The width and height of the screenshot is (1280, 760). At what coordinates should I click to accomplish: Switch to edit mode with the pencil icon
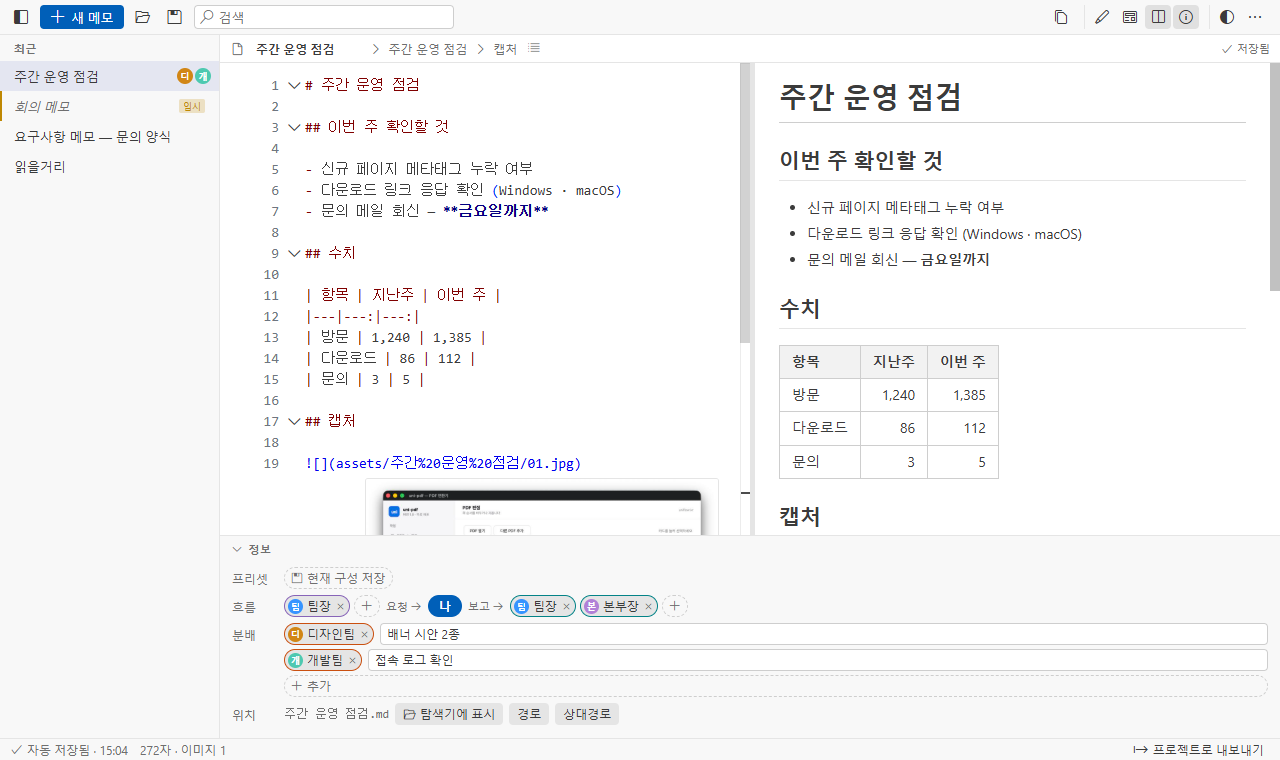coord(1102,17)
